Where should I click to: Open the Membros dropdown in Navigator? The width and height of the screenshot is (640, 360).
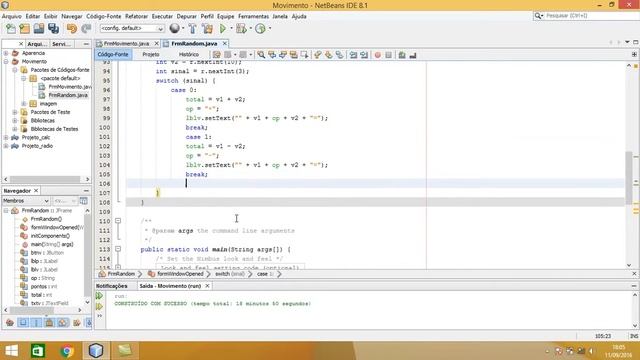pyautogui.click(x=26, y=201)
